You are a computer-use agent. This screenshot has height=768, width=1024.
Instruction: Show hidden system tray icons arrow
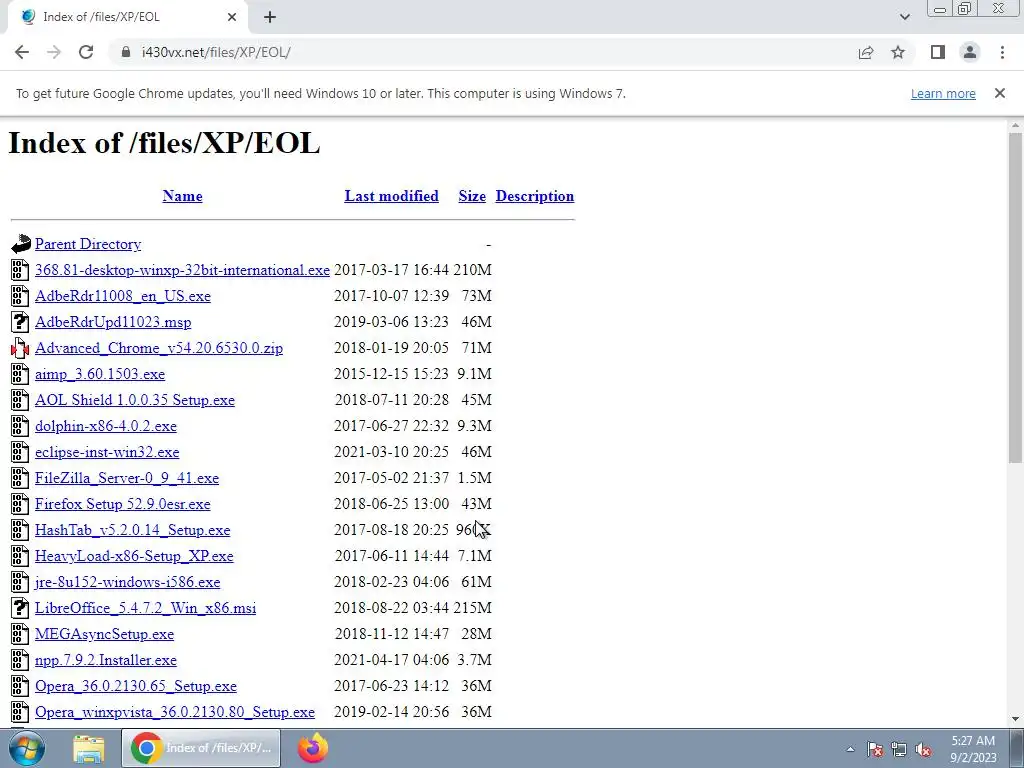coord(850,749)
